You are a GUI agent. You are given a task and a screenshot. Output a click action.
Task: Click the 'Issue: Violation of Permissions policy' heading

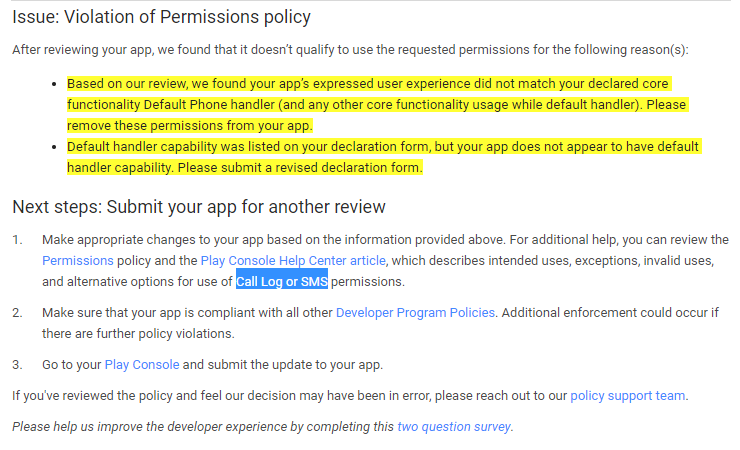click(161, 17)
